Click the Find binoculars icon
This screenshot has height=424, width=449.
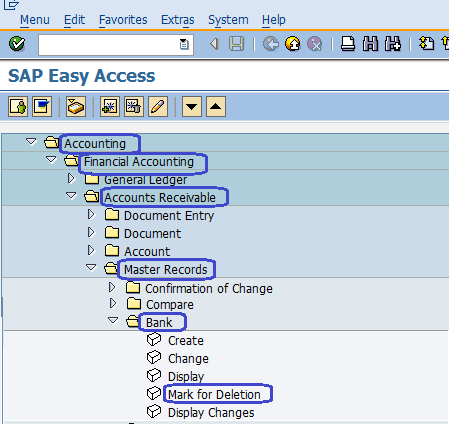[x=370, y=44]
